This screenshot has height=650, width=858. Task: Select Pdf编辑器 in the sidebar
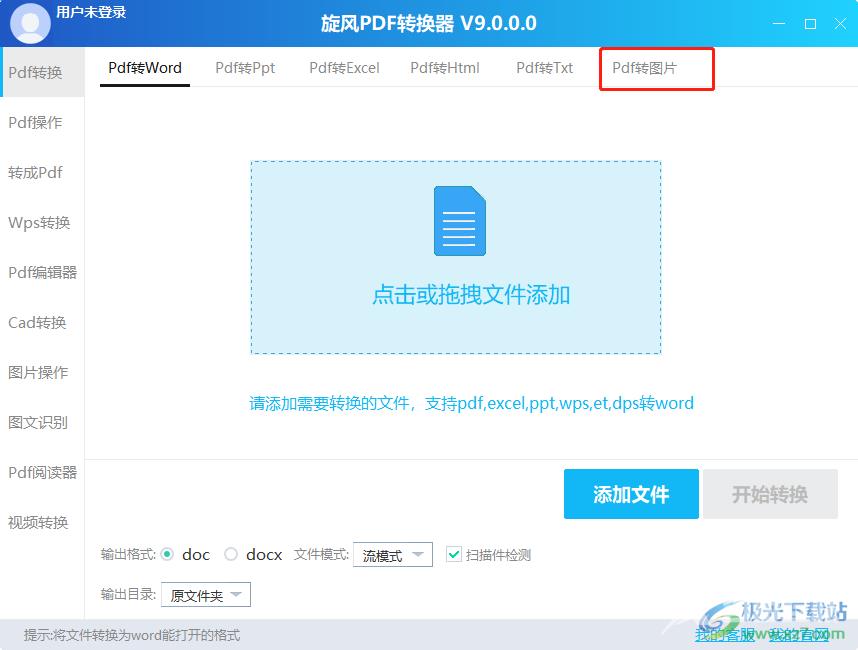pyautogui.click(x=42, y=272)
